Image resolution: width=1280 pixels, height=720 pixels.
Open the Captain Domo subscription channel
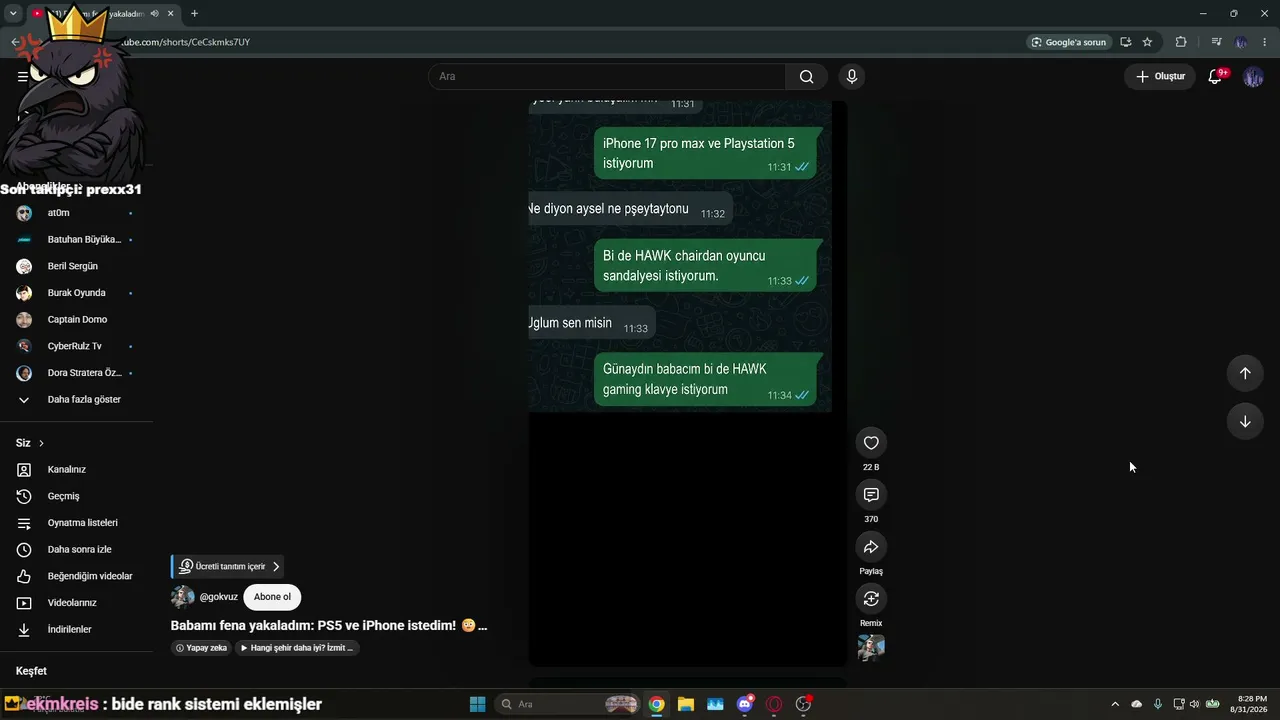tap(76, 320)
